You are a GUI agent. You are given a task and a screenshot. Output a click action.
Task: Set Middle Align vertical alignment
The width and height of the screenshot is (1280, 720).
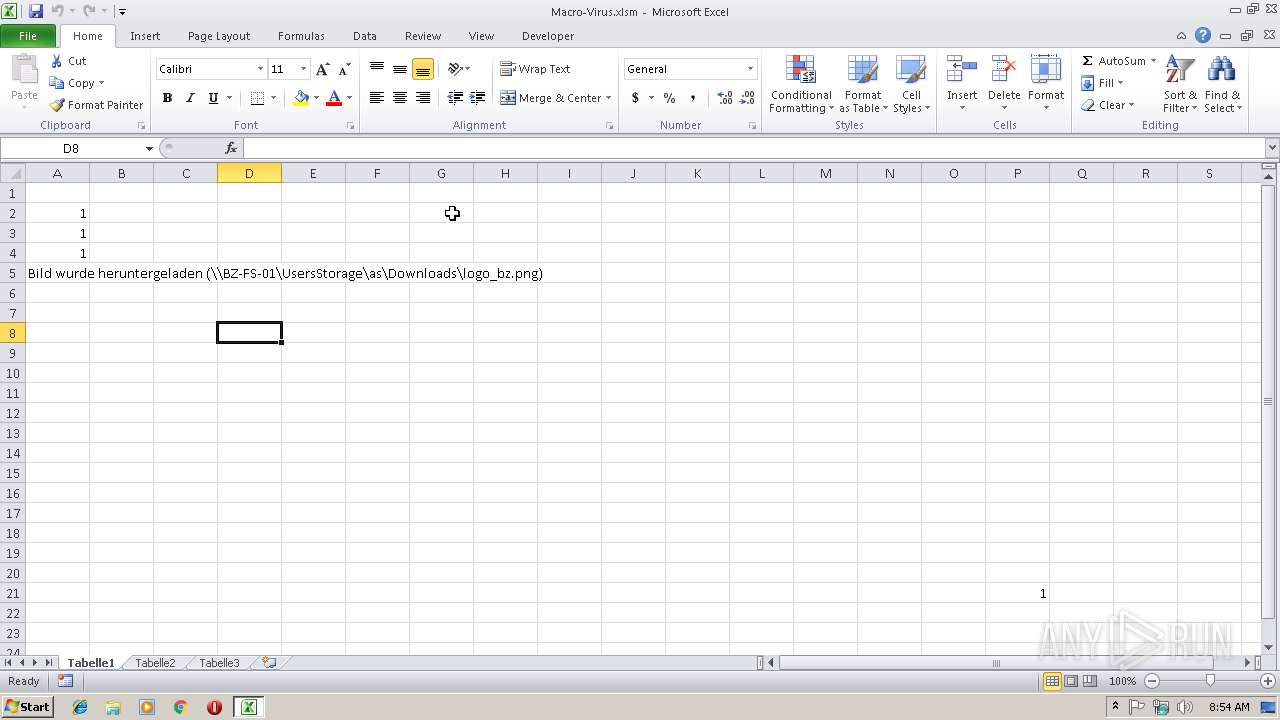coord(400,69)
